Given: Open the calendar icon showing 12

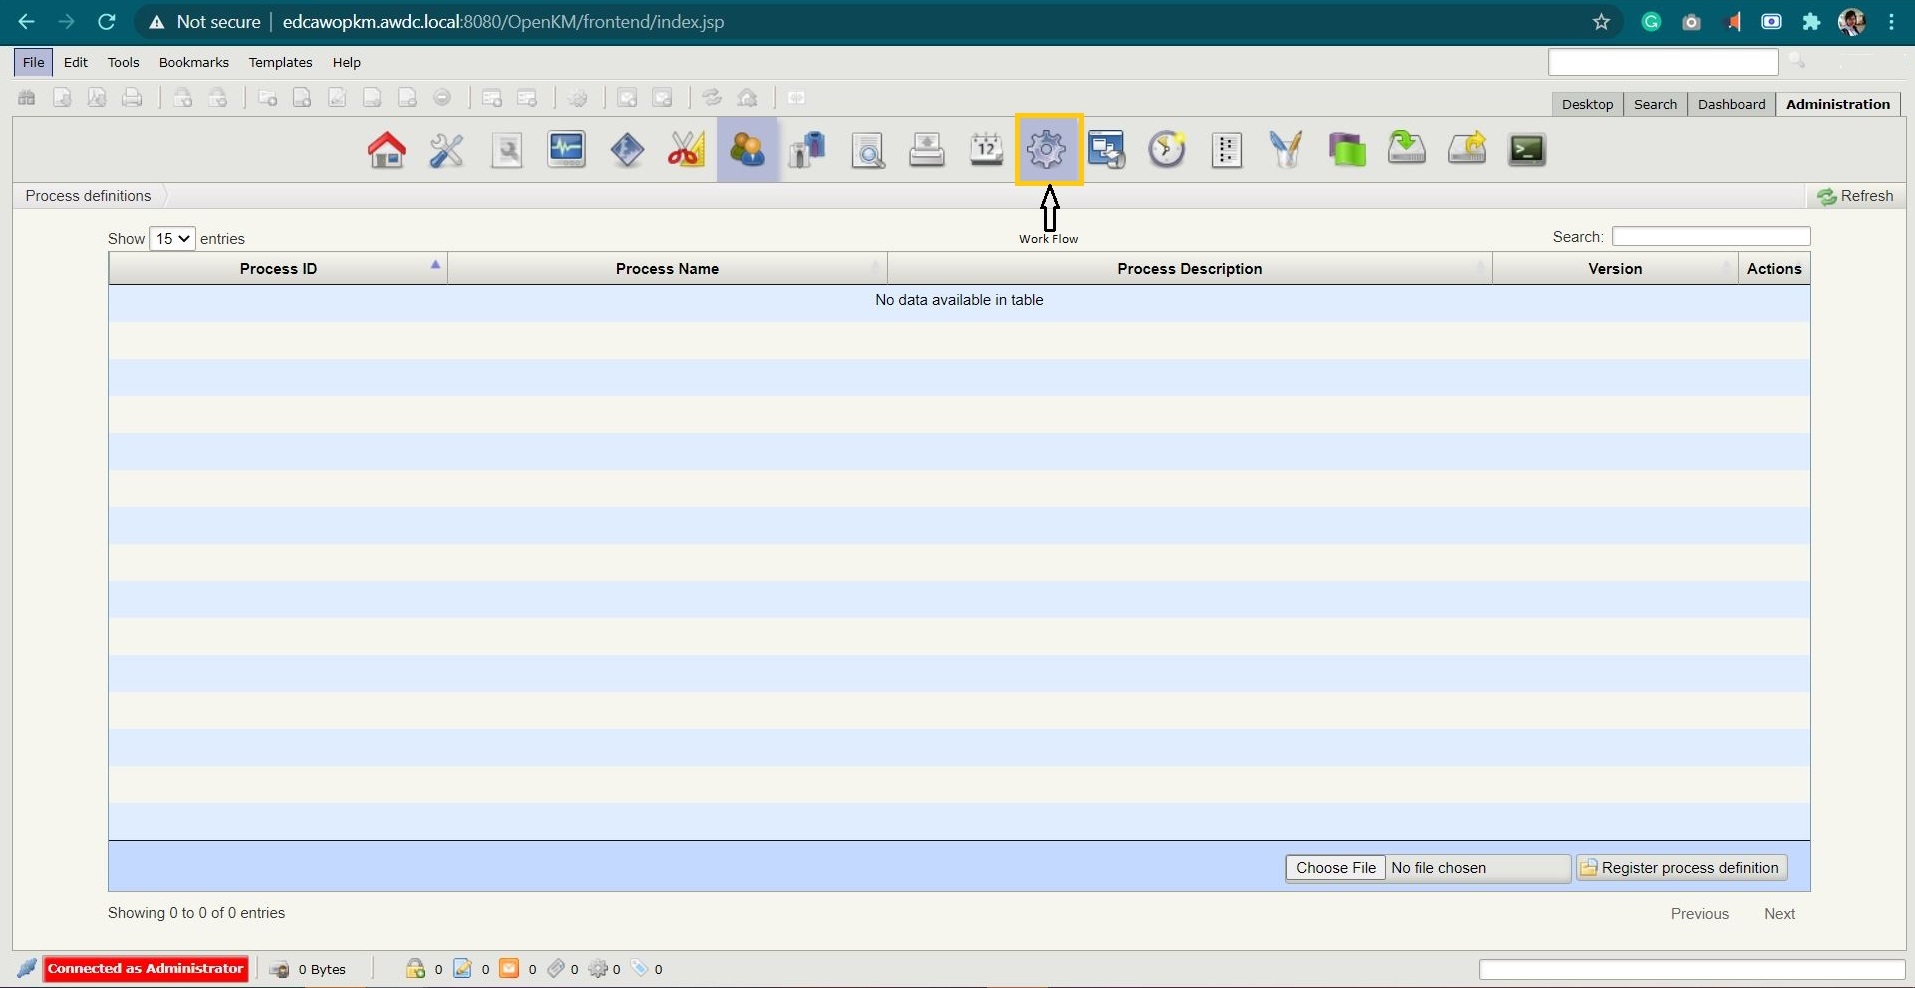Looking at the screenshot, I should tap(987, 150).
